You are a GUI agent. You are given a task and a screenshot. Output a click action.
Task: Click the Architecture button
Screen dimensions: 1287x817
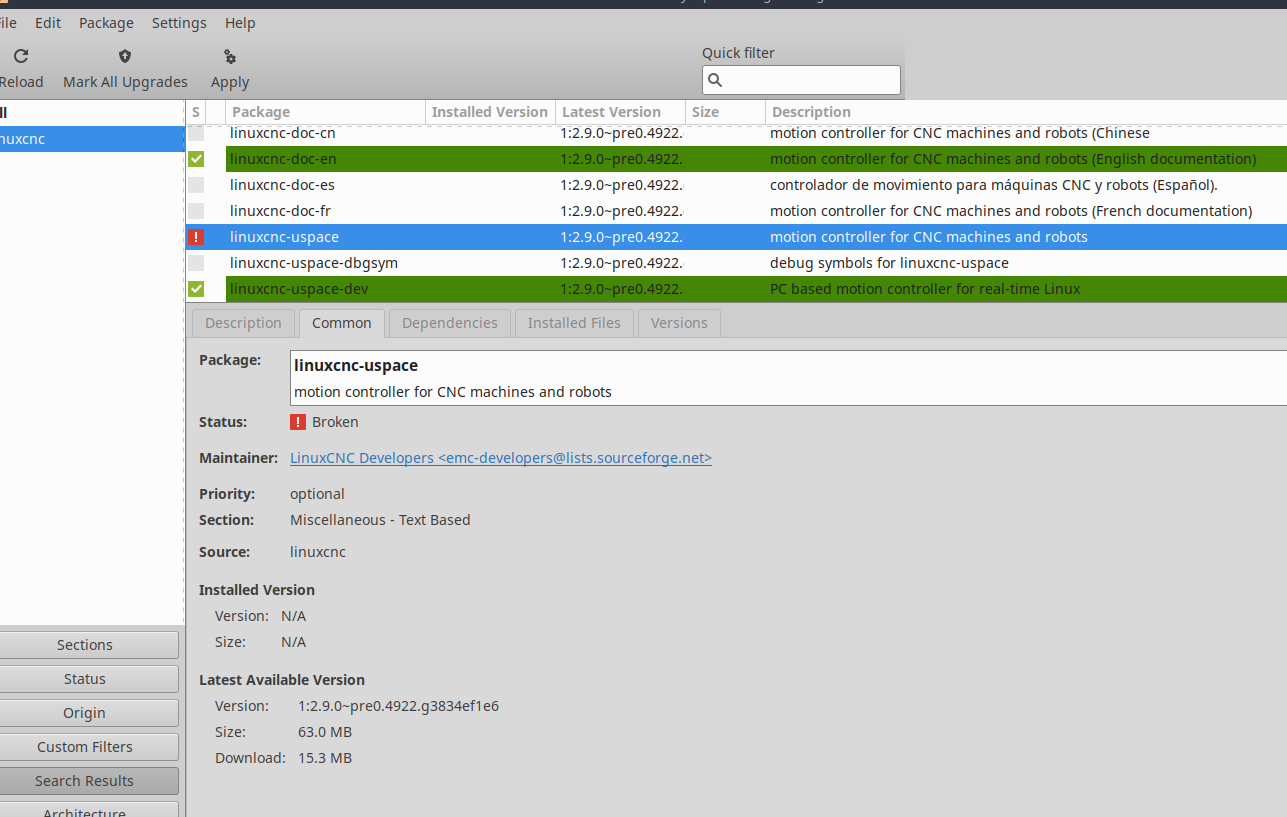85,809
